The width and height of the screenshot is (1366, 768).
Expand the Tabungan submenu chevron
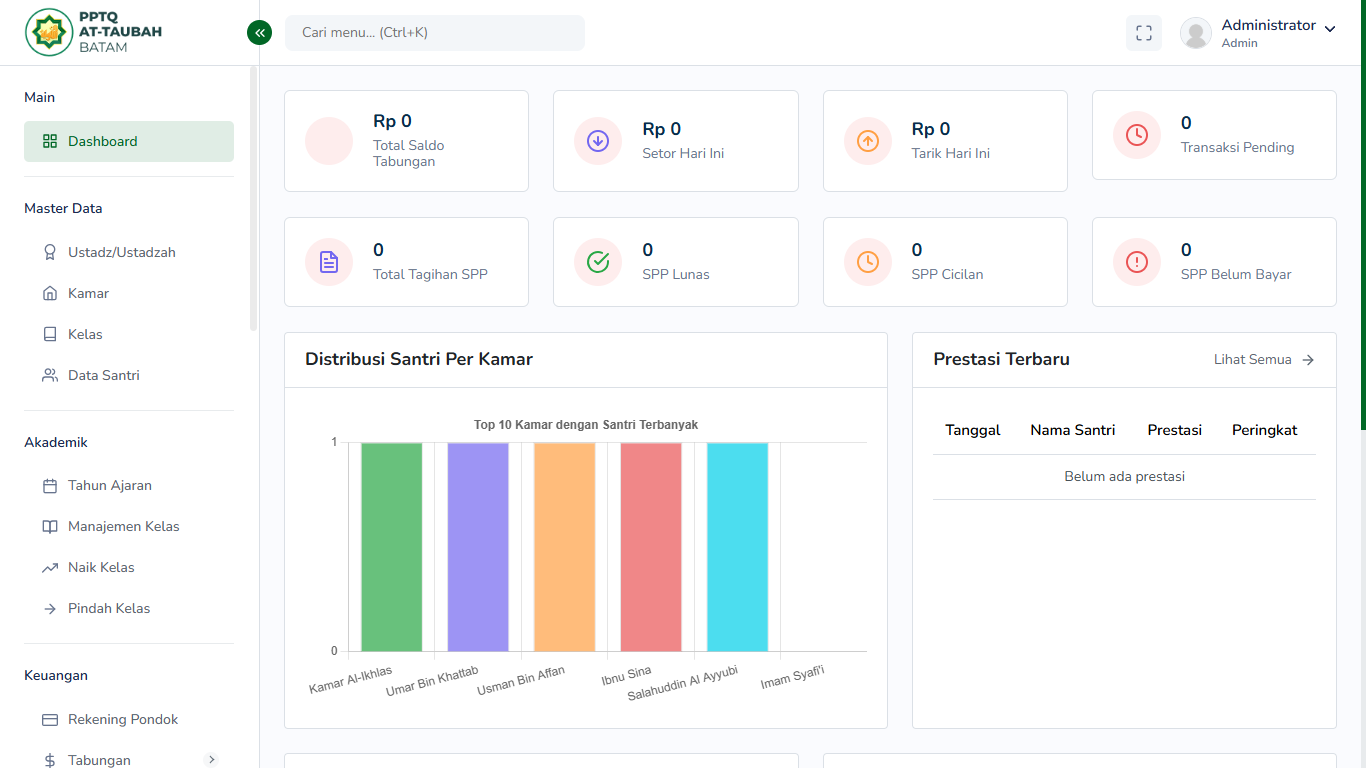(x=211, y=760)
